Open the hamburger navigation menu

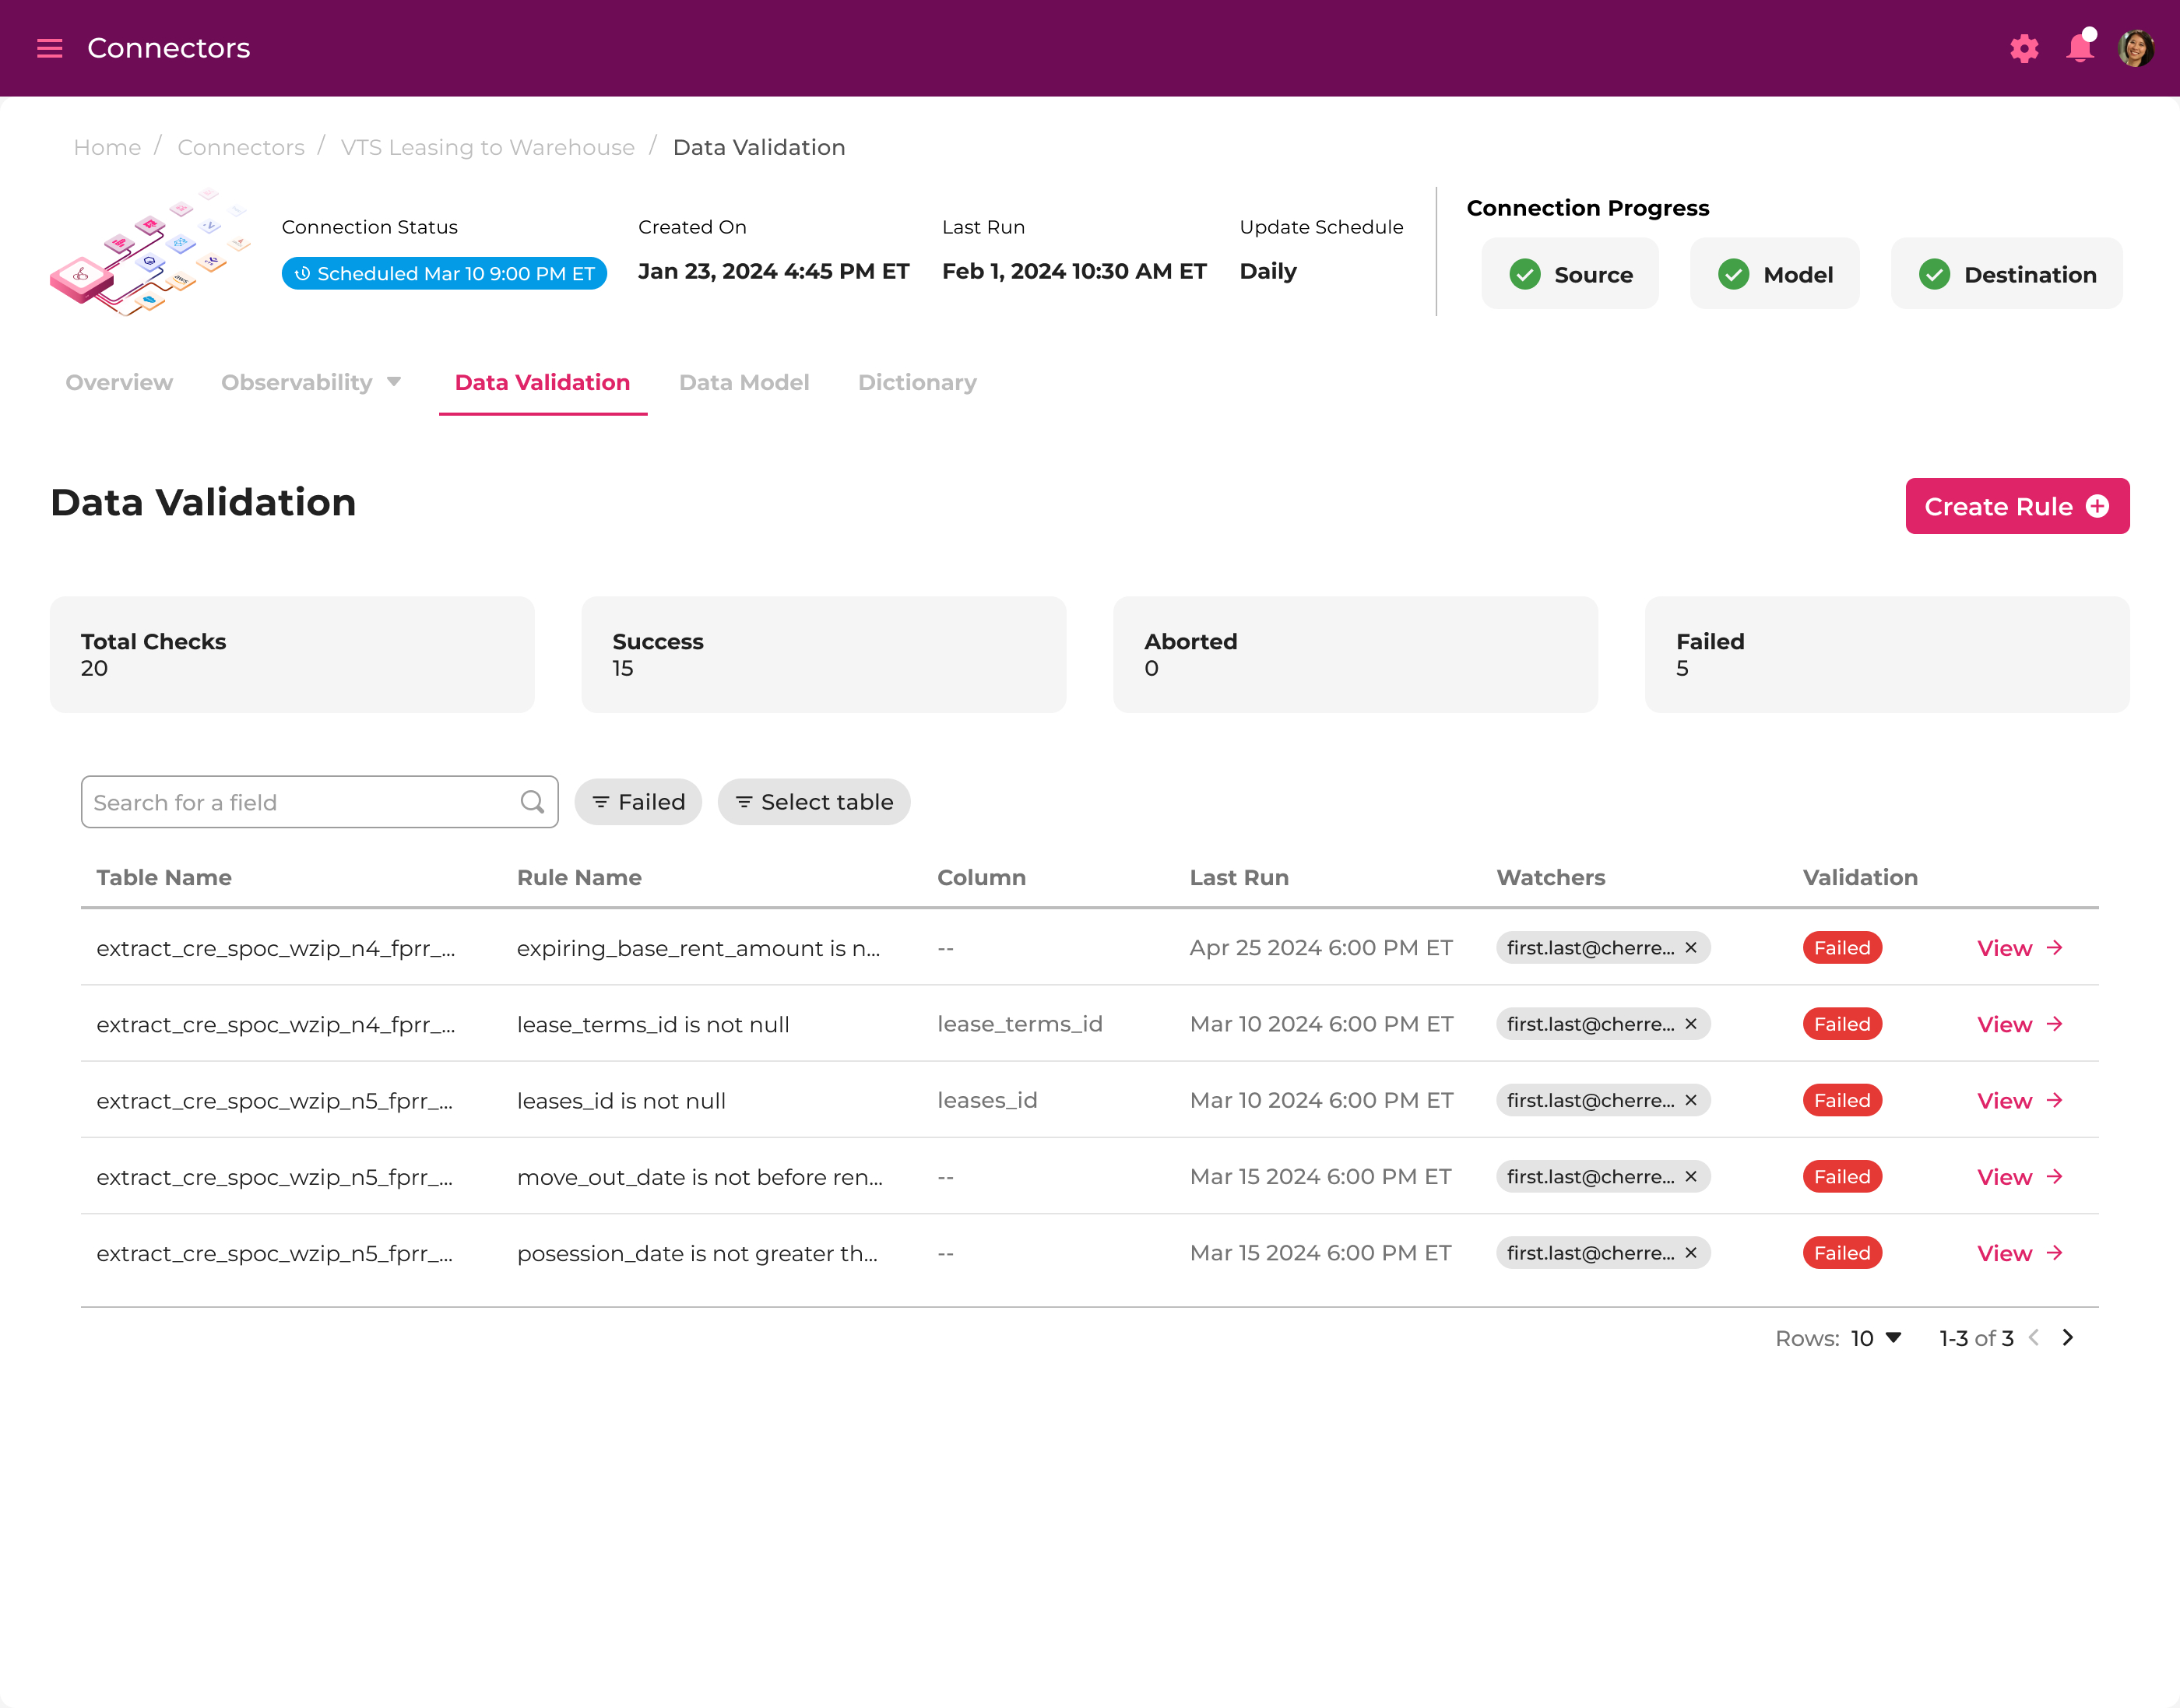(x=49, y=48)
